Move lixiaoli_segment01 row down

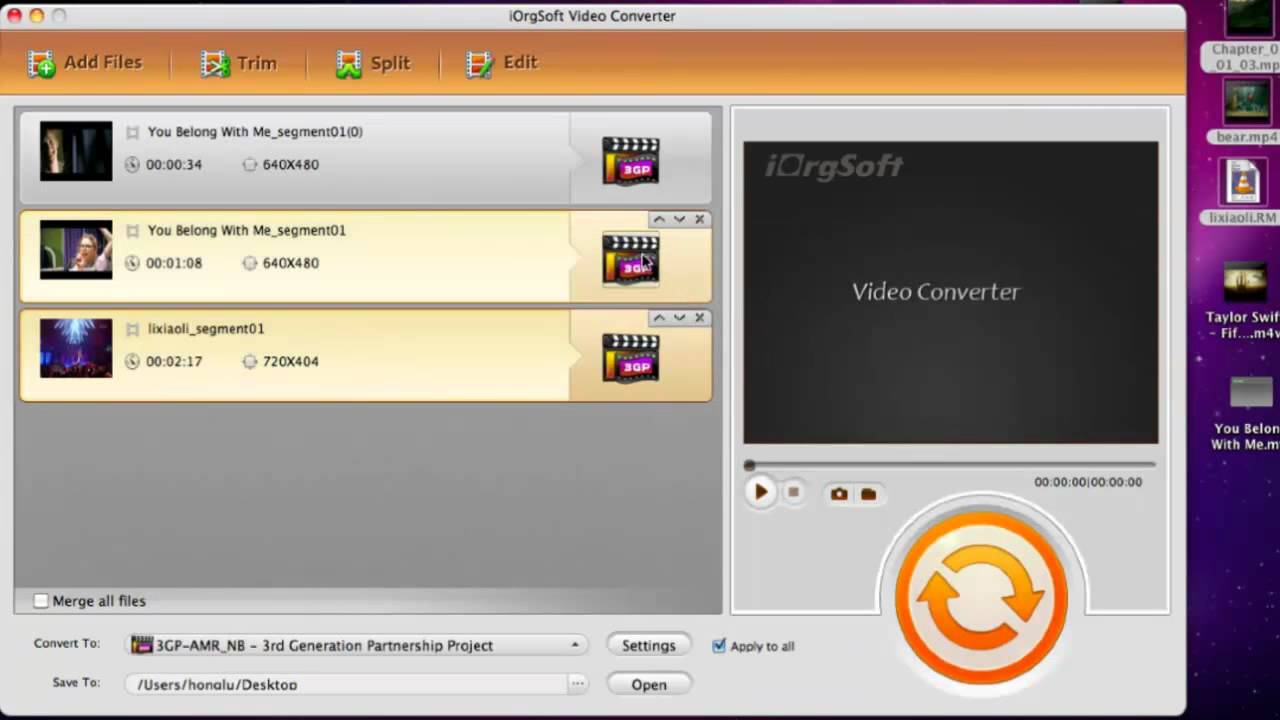[679, 317]
